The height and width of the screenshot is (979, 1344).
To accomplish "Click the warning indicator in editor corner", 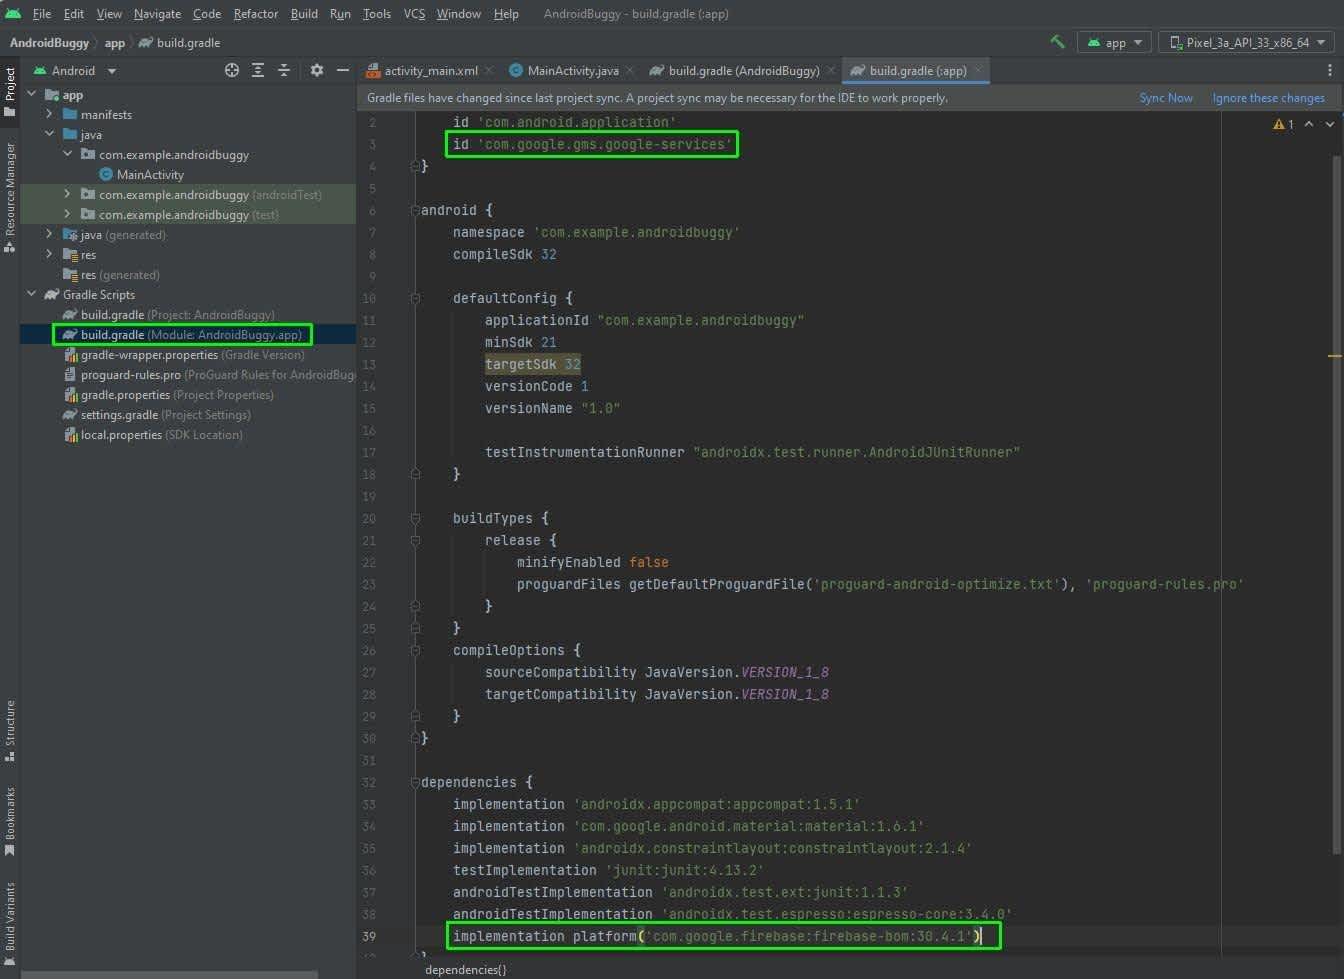I will coord(1283,124).
